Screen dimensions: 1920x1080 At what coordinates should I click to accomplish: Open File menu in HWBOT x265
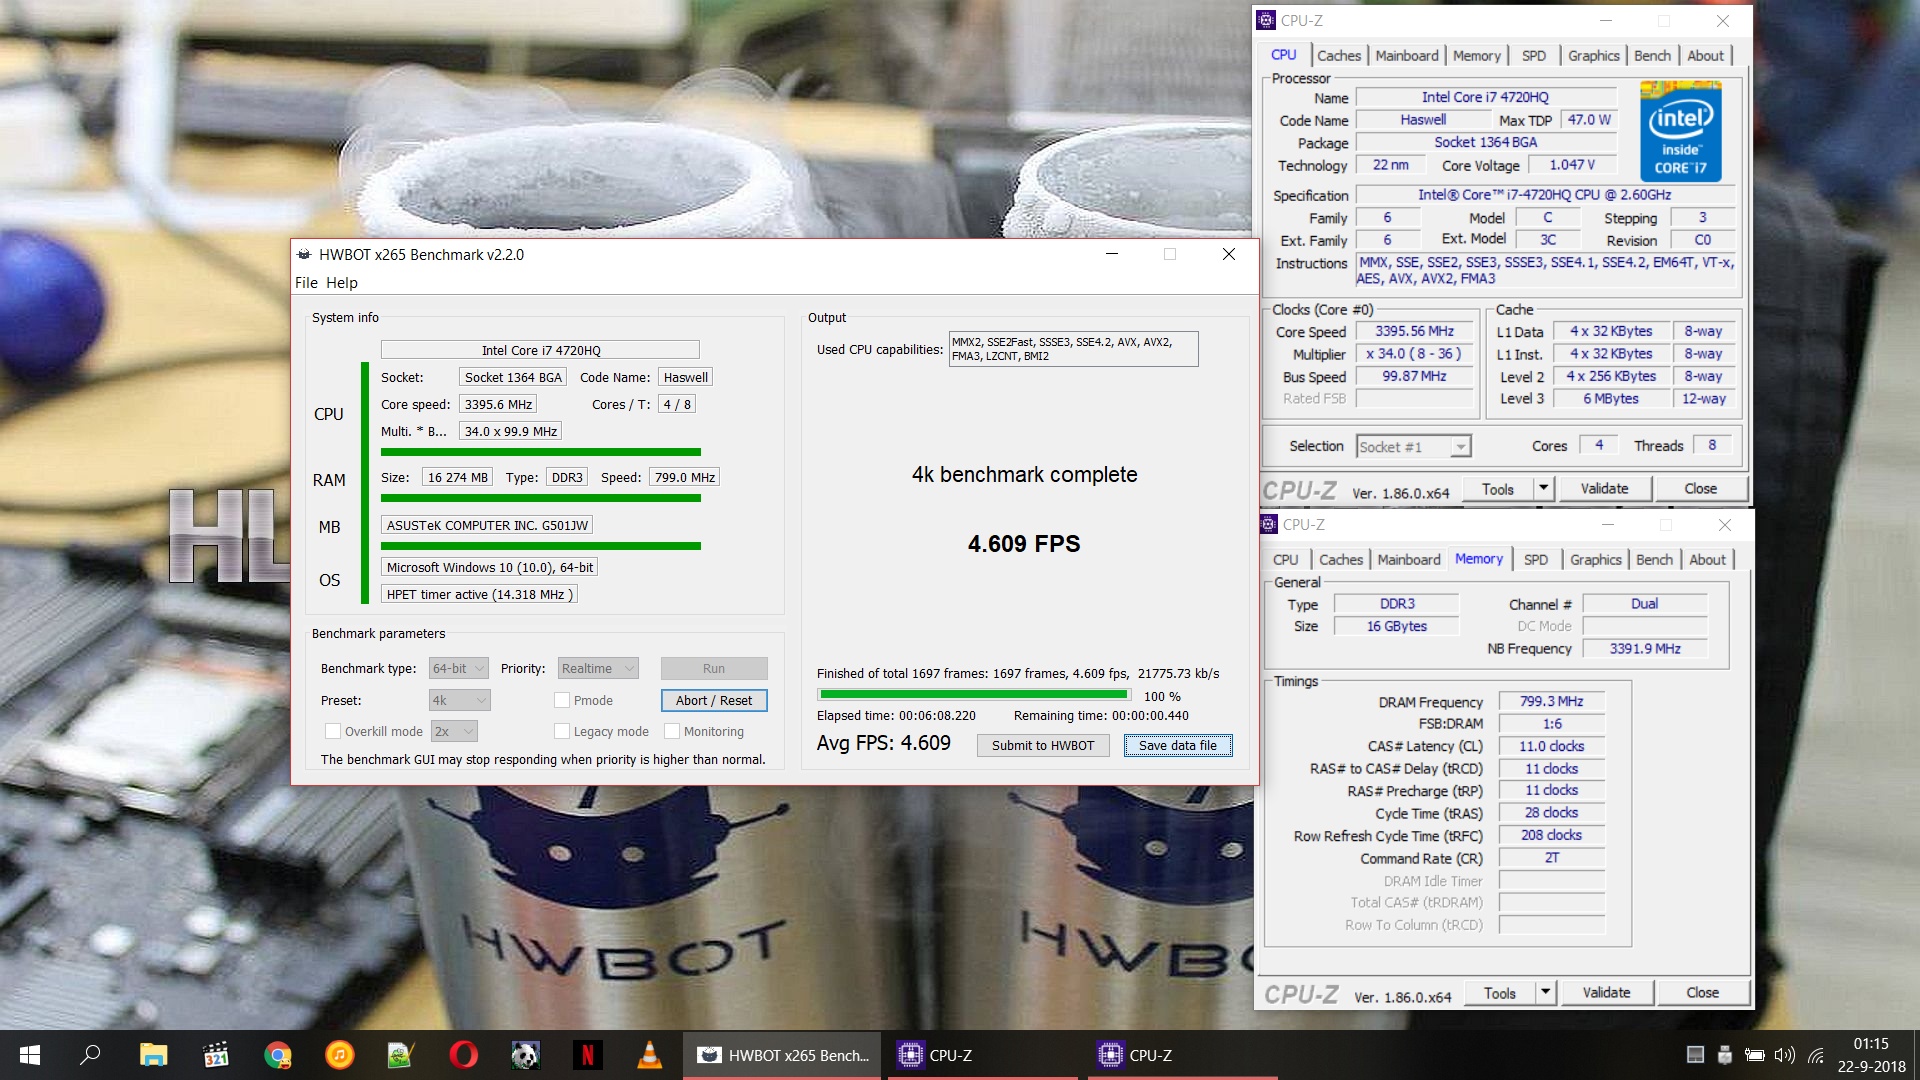[x=306, y=283]
